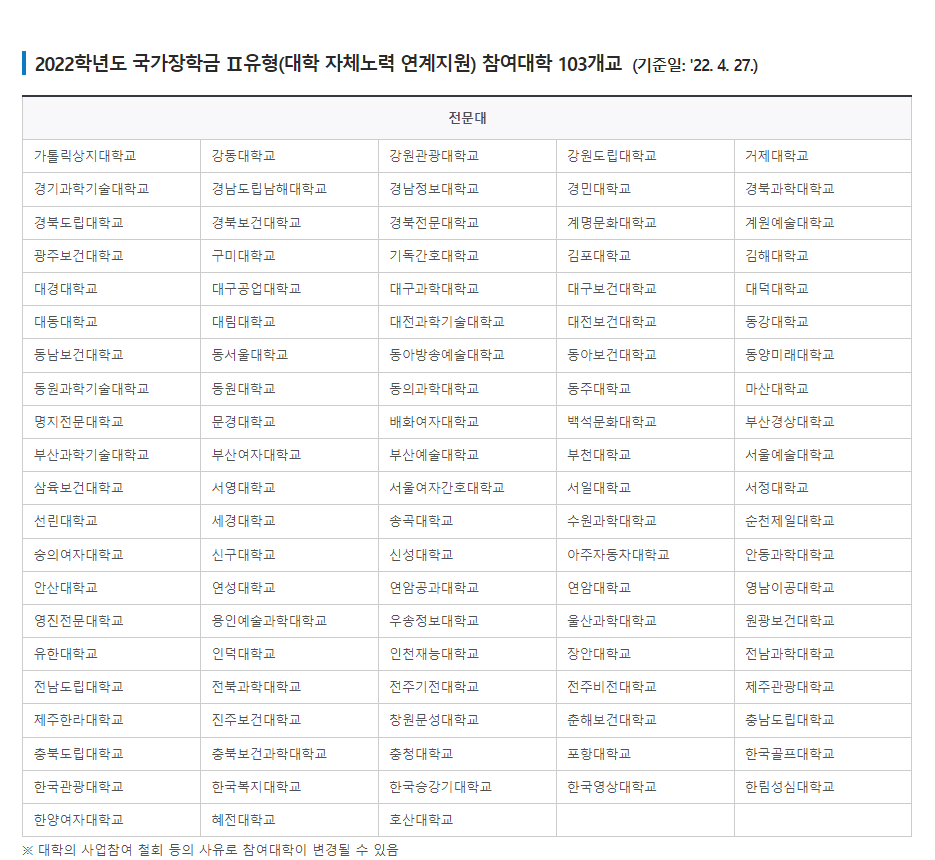
Task: Click the 거제대학교 cell
Action: coord(823,156)
